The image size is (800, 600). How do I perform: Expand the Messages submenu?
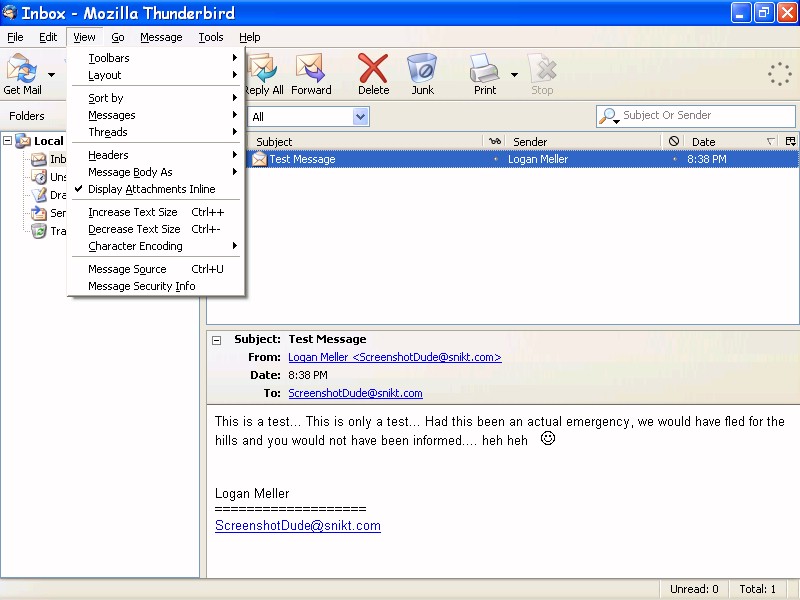point(156,115)
